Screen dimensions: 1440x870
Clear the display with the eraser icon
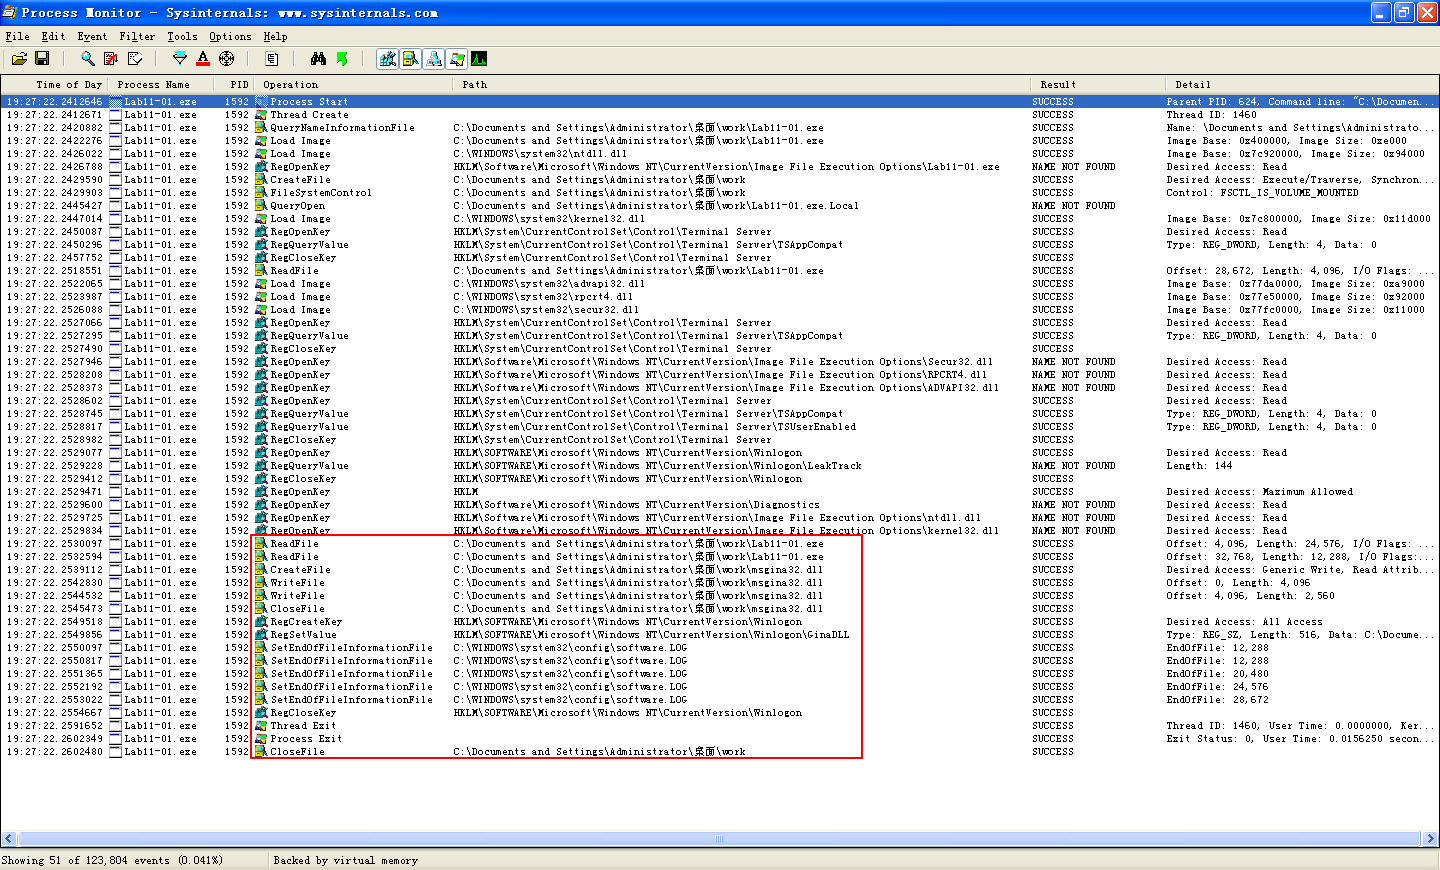tap(135, 59)
